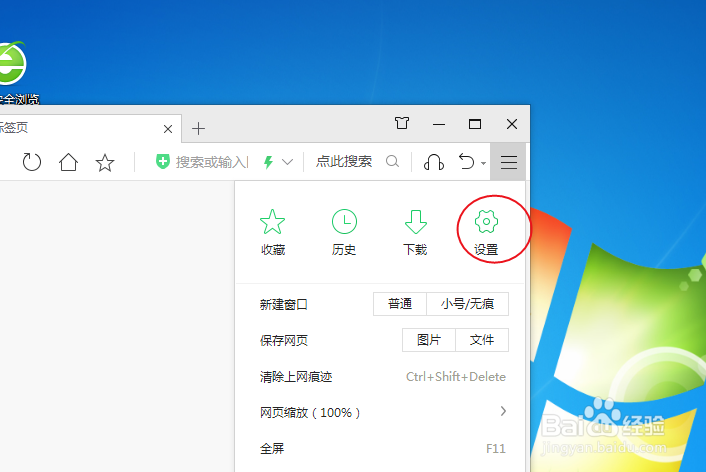Click the hamburger main menu button
Image resolution: width=706 pixels, height=472 pixels.
tap(509, 162)
